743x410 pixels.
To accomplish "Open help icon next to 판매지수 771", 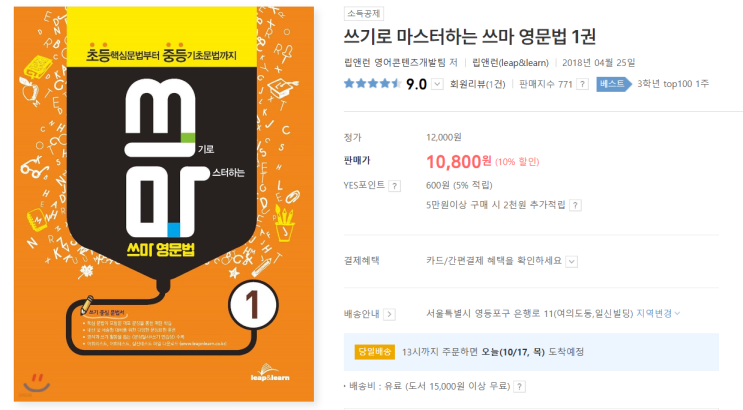I will [x=583, y=84].
